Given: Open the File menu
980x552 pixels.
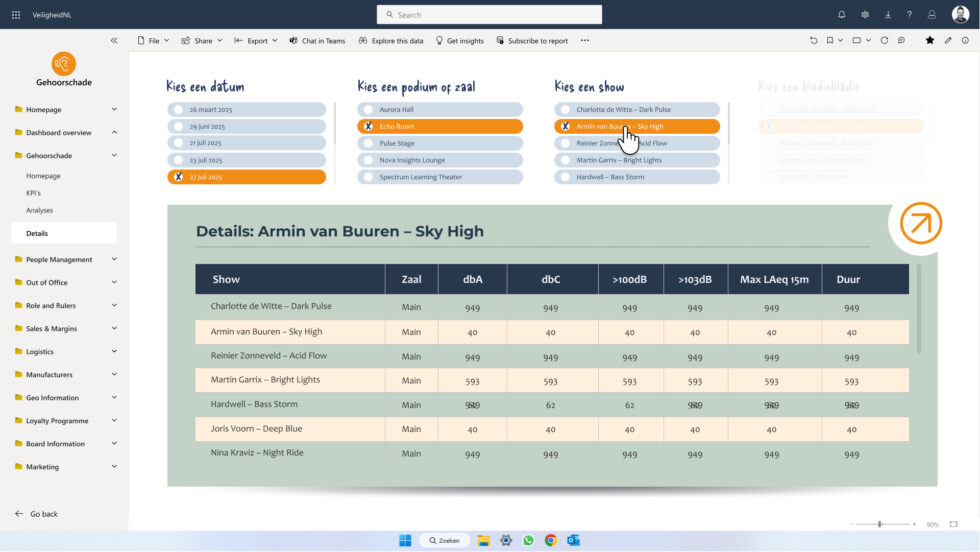Looking at the screenshot, I should point(153,41).
